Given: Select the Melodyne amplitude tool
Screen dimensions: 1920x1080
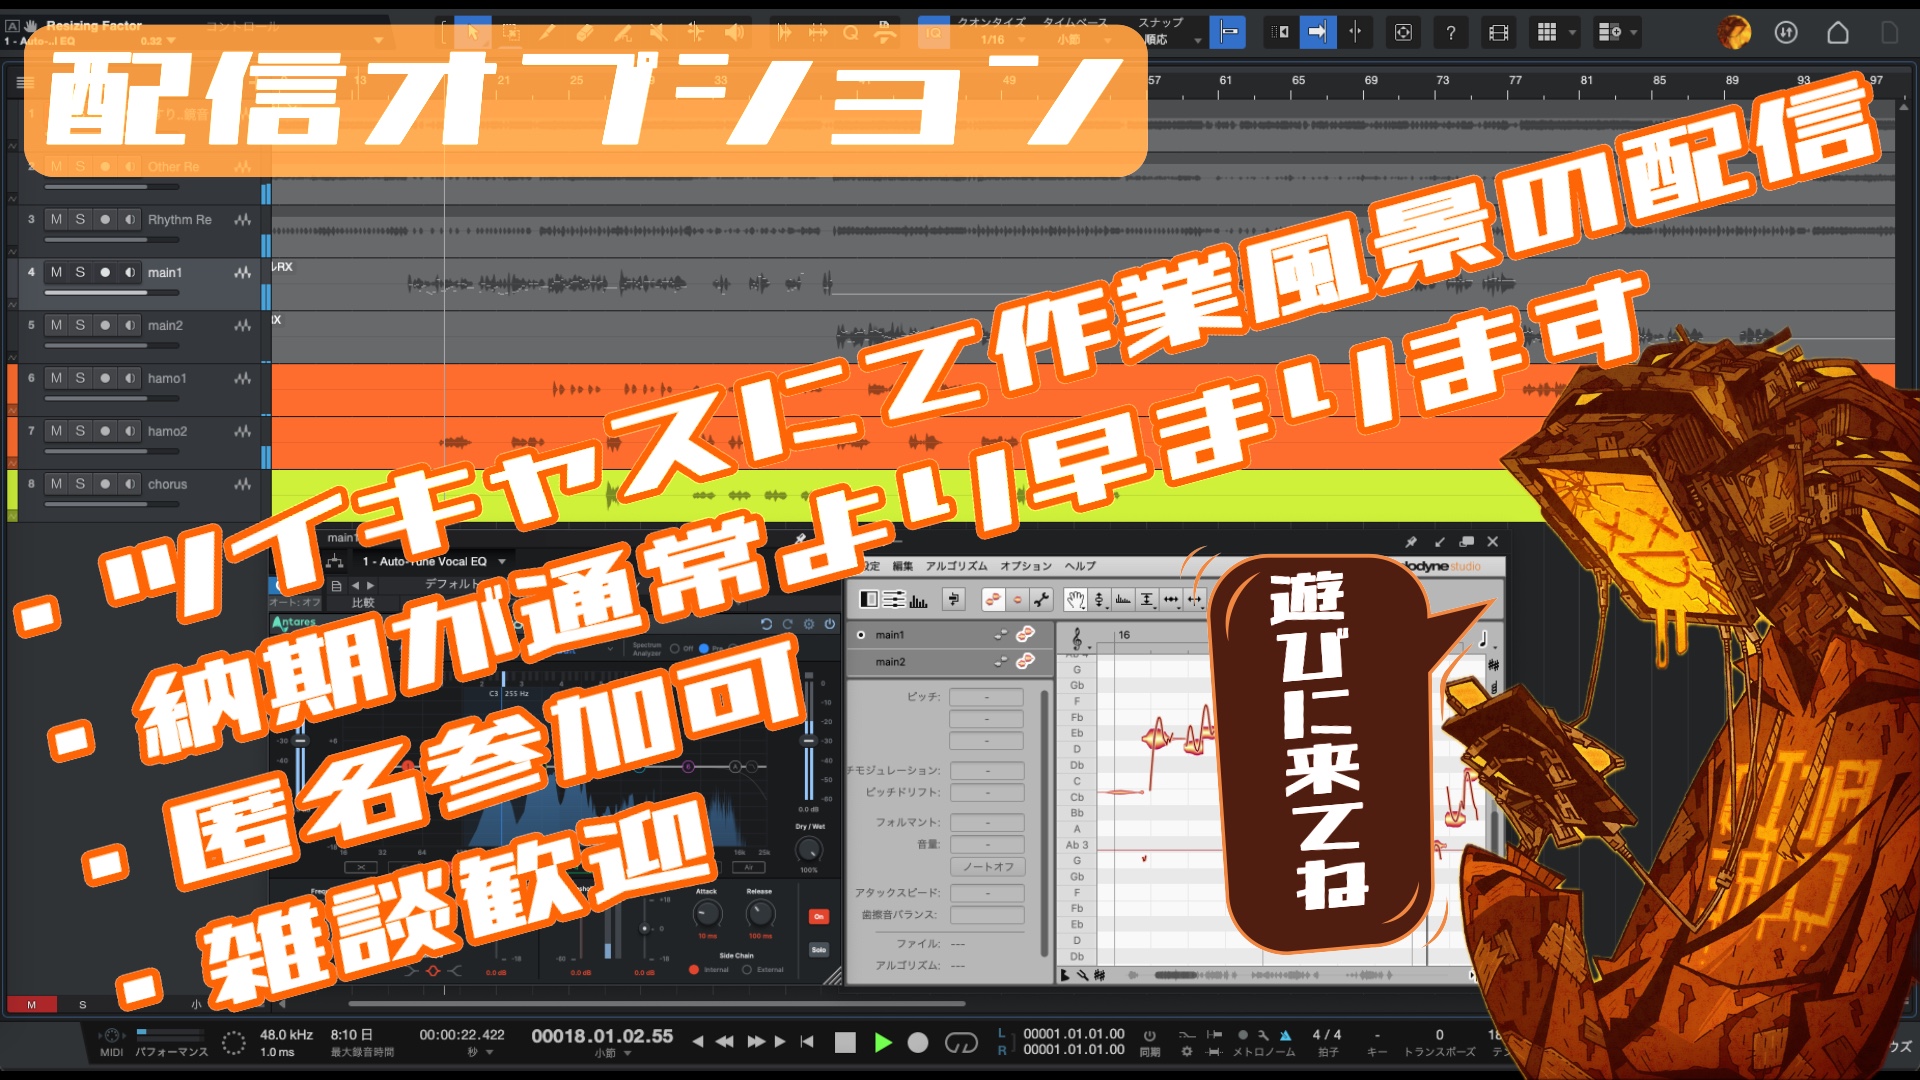Looking at the screenshot, I should 1147,599.
